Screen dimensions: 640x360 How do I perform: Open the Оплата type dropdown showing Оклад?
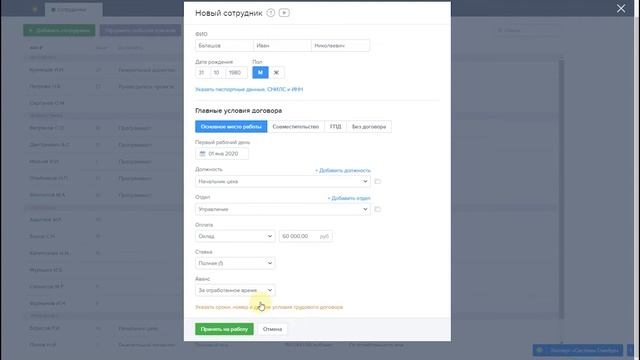pyautogui.click(x=235, y=236)
